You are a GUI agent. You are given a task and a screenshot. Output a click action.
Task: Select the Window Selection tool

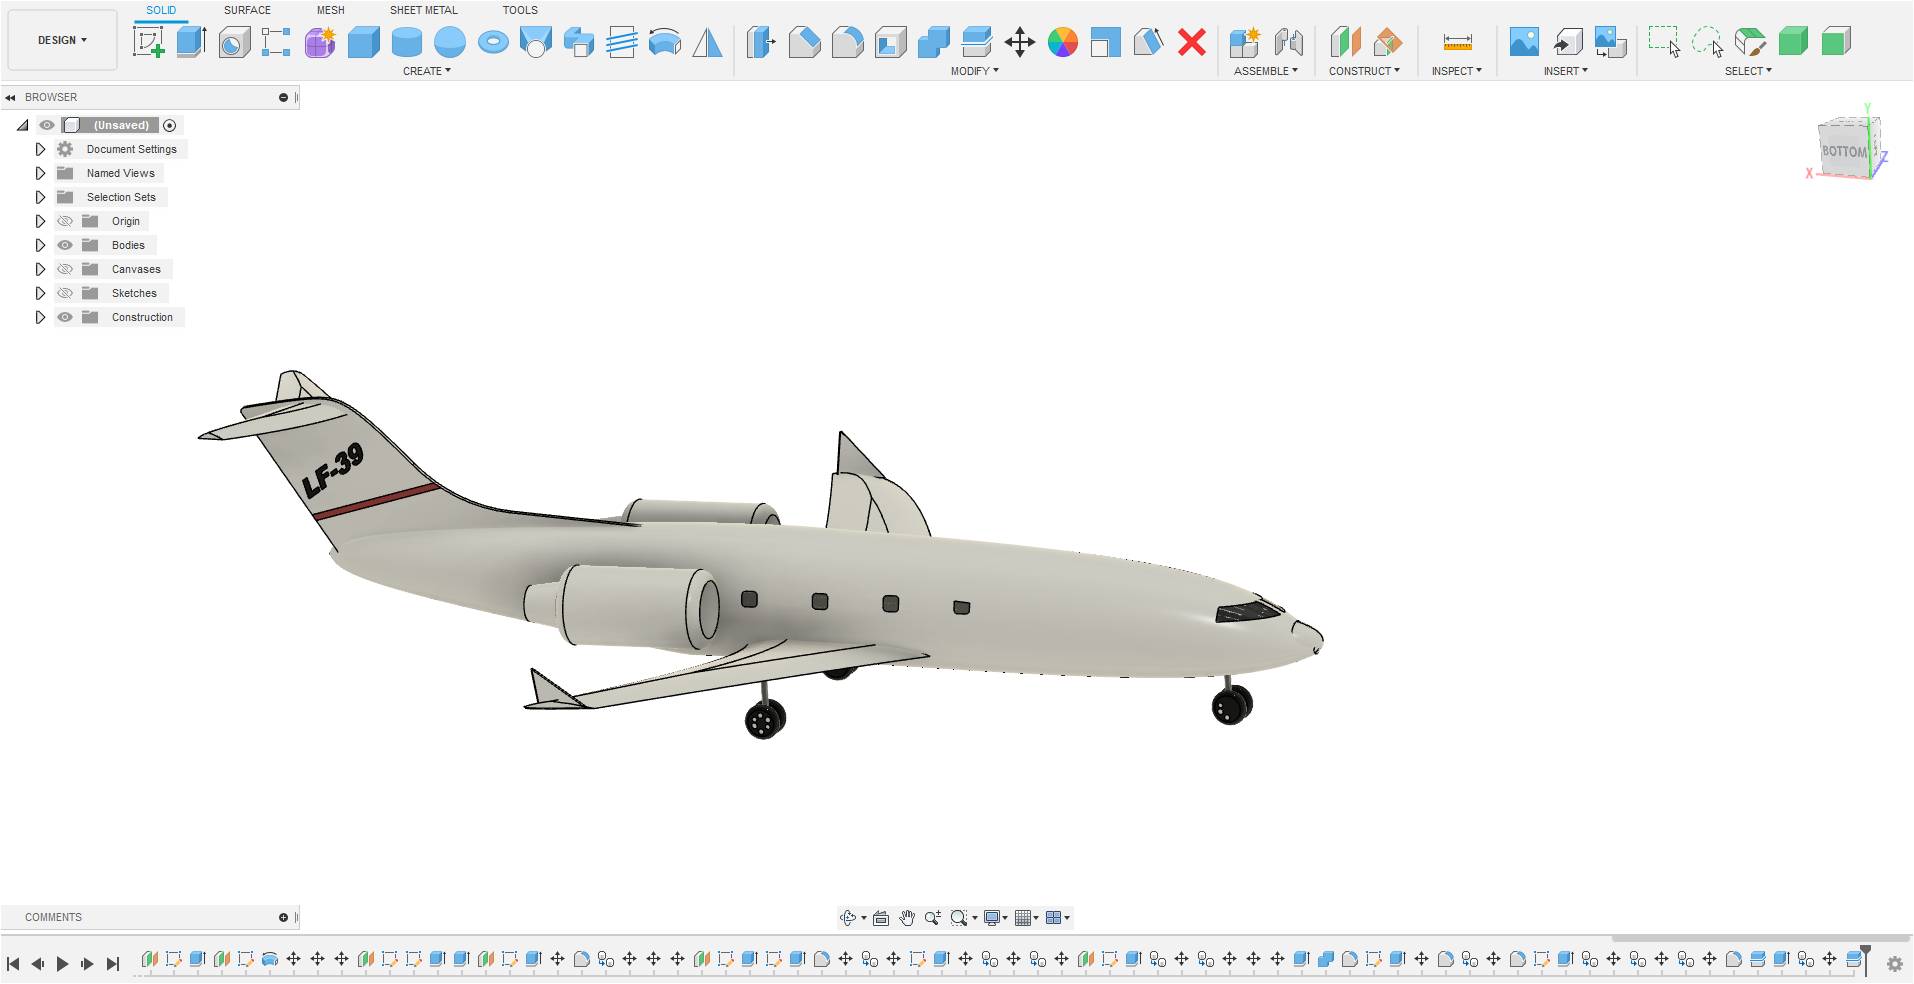pos(1664,42)
